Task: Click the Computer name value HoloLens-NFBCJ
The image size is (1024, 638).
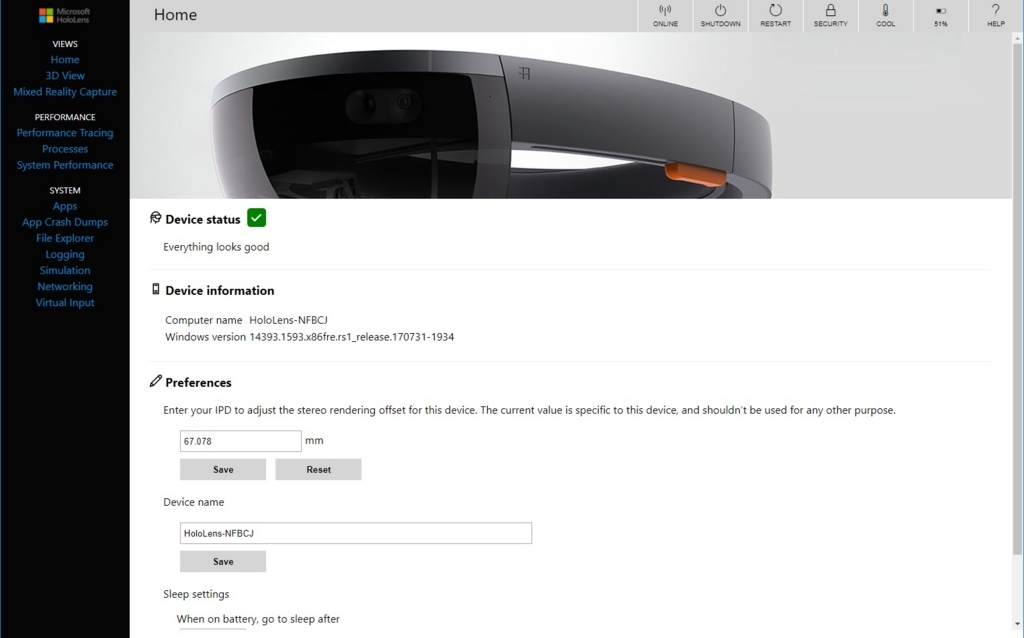Action: (288, 320)
